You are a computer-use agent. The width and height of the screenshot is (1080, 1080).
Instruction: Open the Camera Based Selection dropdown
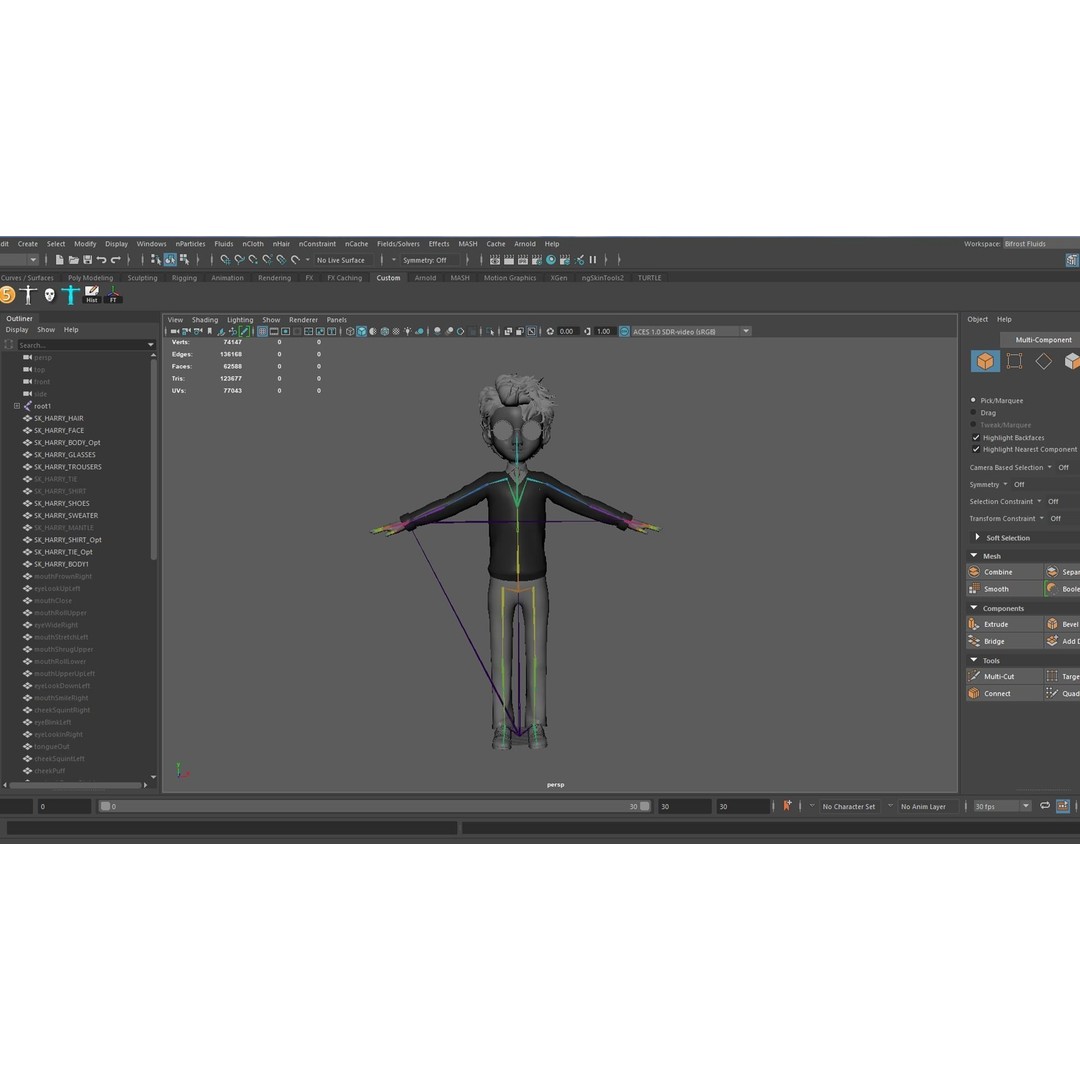pos(1050,467)
